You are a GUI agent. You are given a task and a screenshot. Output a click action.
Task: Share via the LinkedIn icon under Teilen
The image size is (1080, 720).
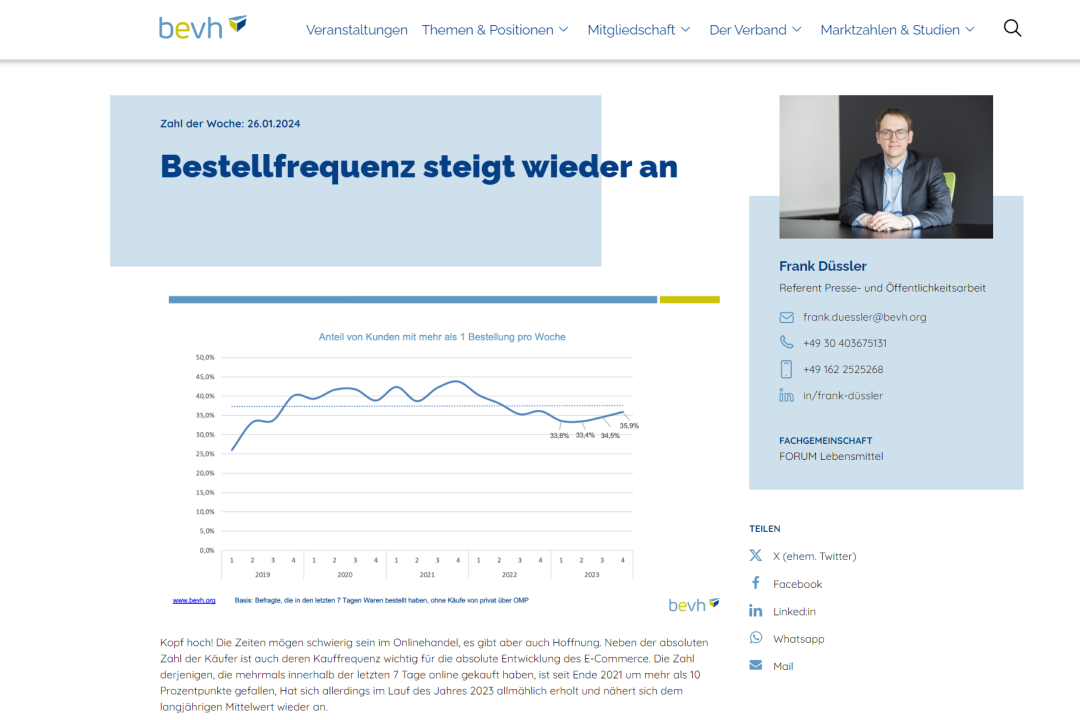click(x=756, y=611)
